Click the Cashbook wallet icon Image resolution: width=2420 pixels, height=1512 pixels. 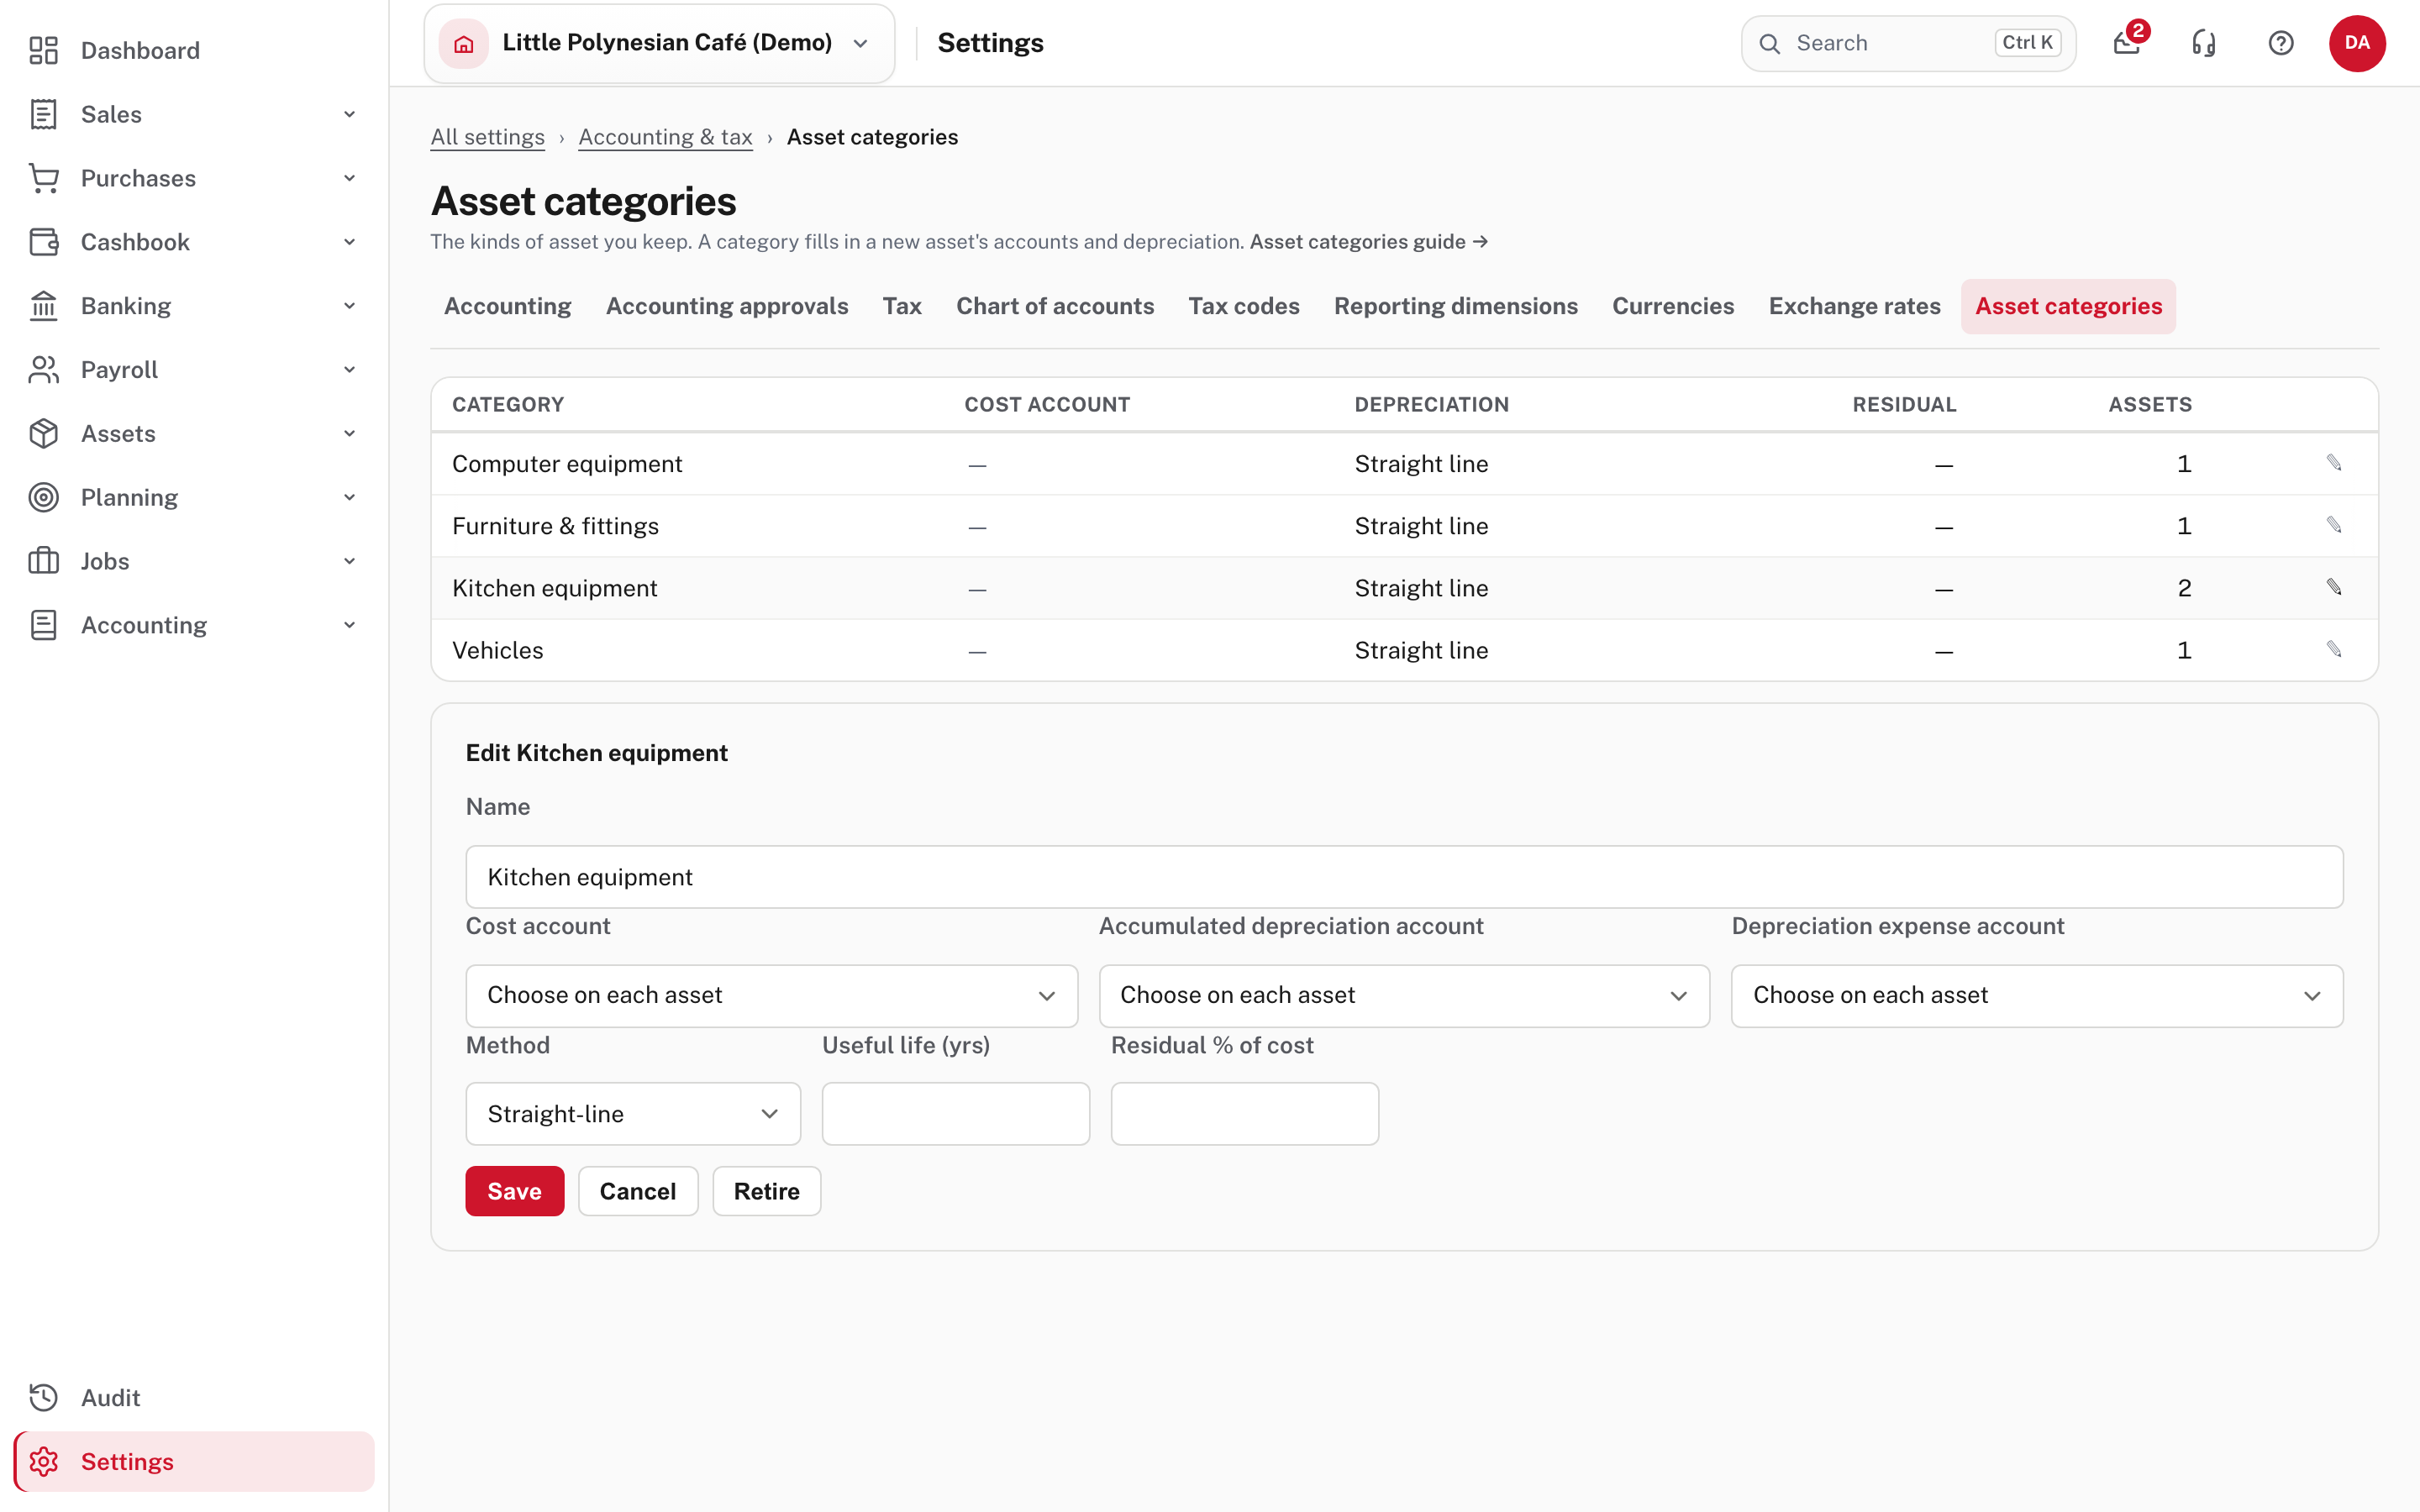click(44, 242)
